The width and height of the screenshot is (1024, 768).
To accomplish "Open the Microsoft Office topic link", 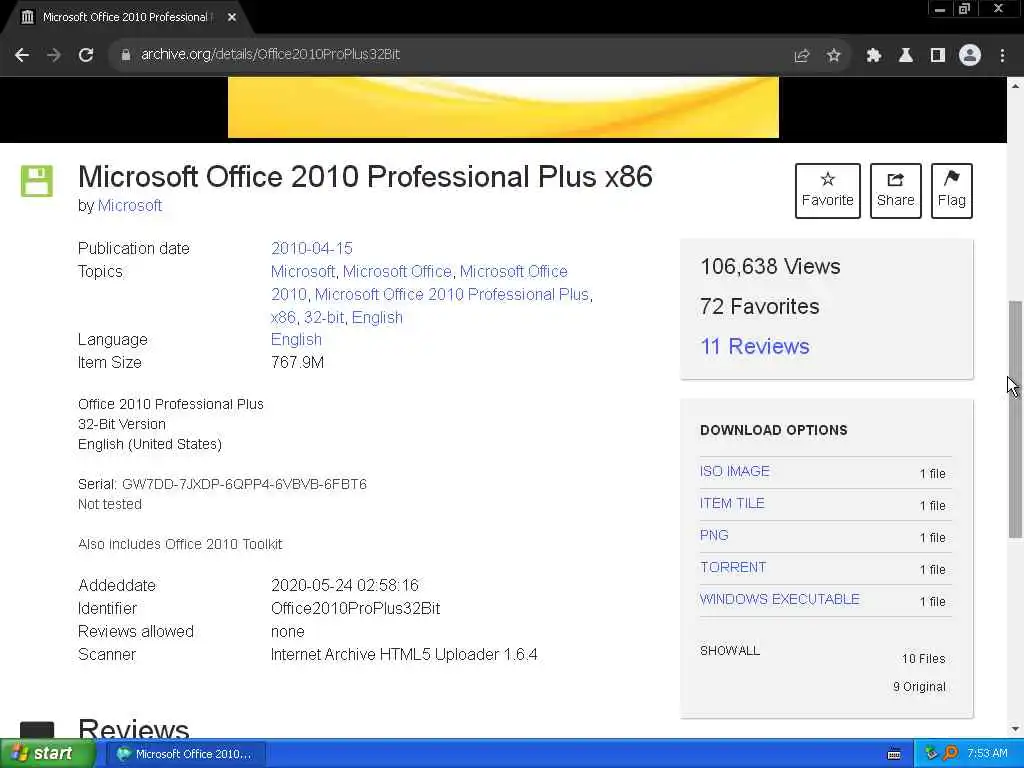I will (397, 272).
